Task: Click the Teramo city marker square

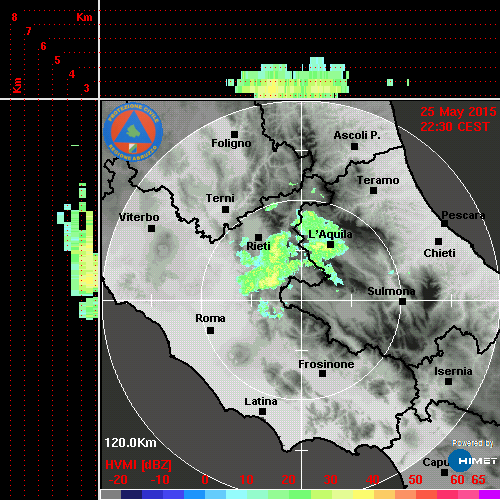Action: pyautogui.click(x=374, y=191)
